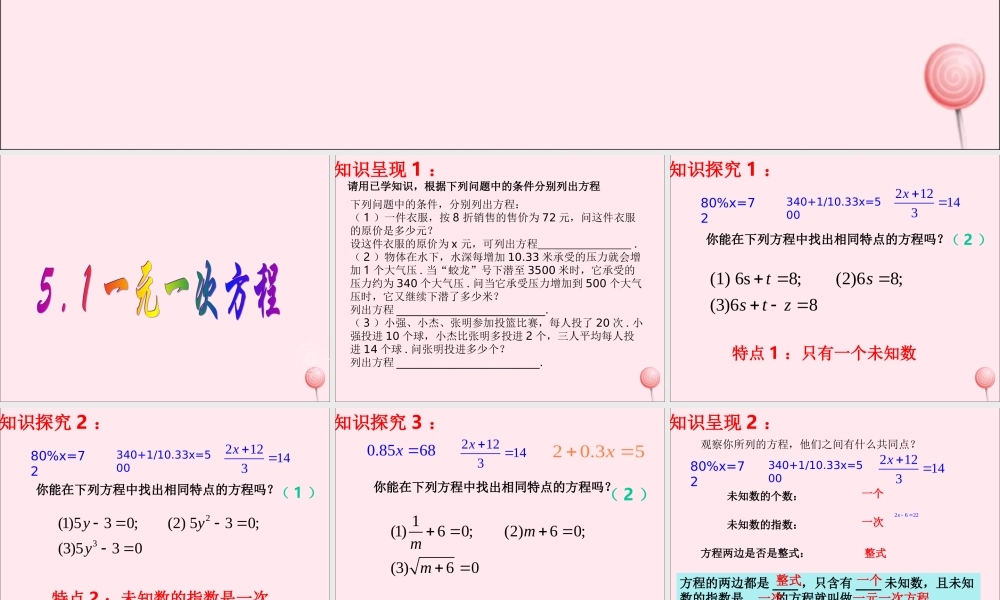Click the equation '(3)5y³-3=0'
The width and height of the screenshot is (1000, 600).
point(100,548)
